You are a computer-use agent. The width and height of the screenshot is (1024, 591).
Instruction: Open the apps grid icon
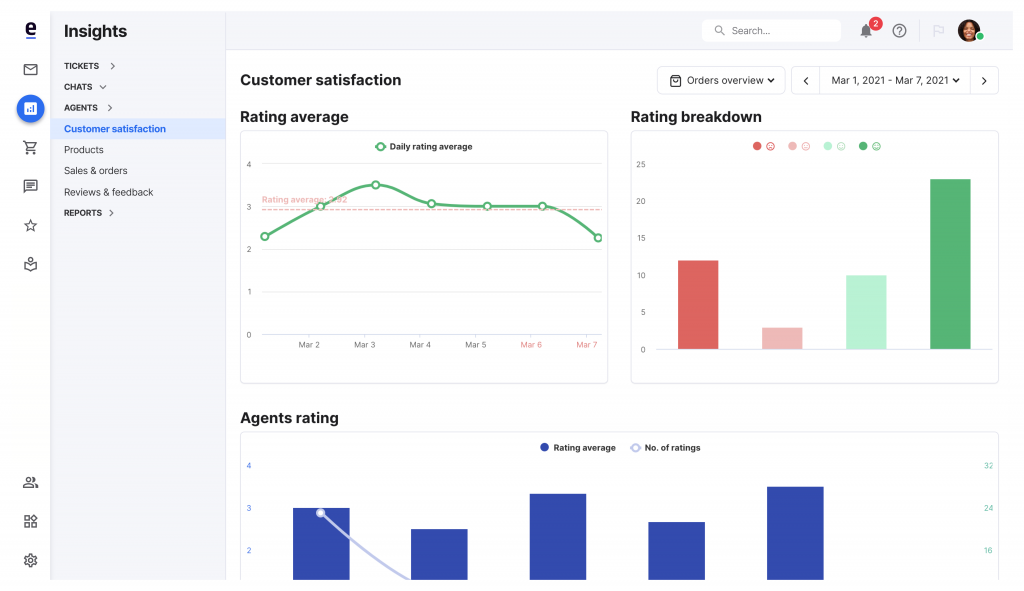coord(30,521)
